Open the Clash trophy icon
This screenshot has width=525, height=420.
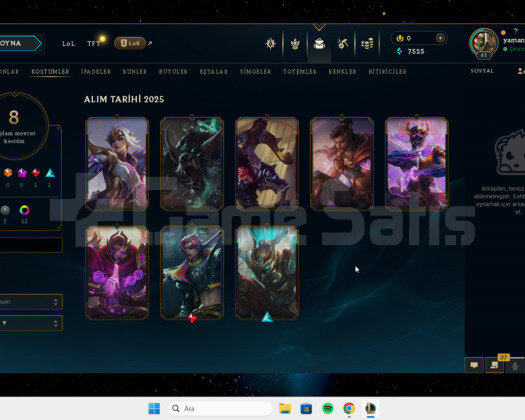tap(295, 44)
